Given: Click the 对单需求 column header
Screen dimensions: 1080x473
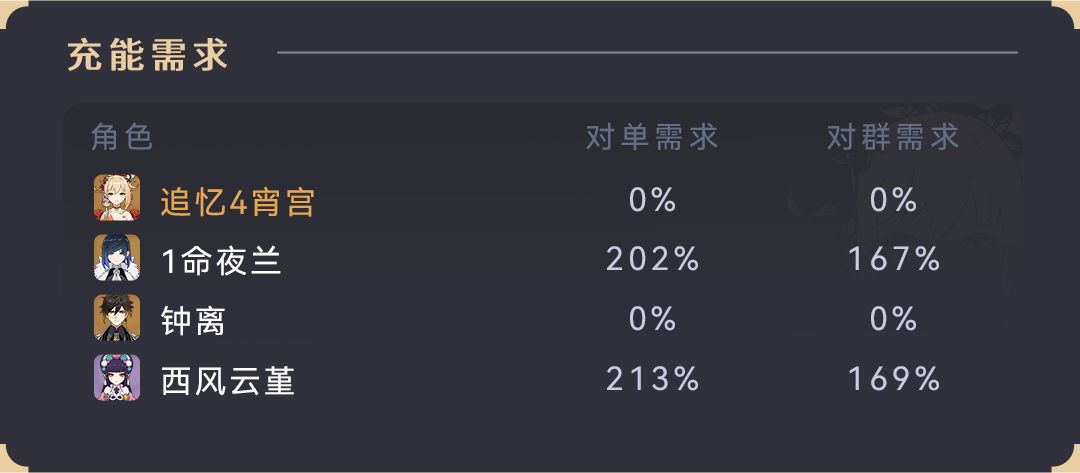Looking at the screenshot, I should coord(652,137).
